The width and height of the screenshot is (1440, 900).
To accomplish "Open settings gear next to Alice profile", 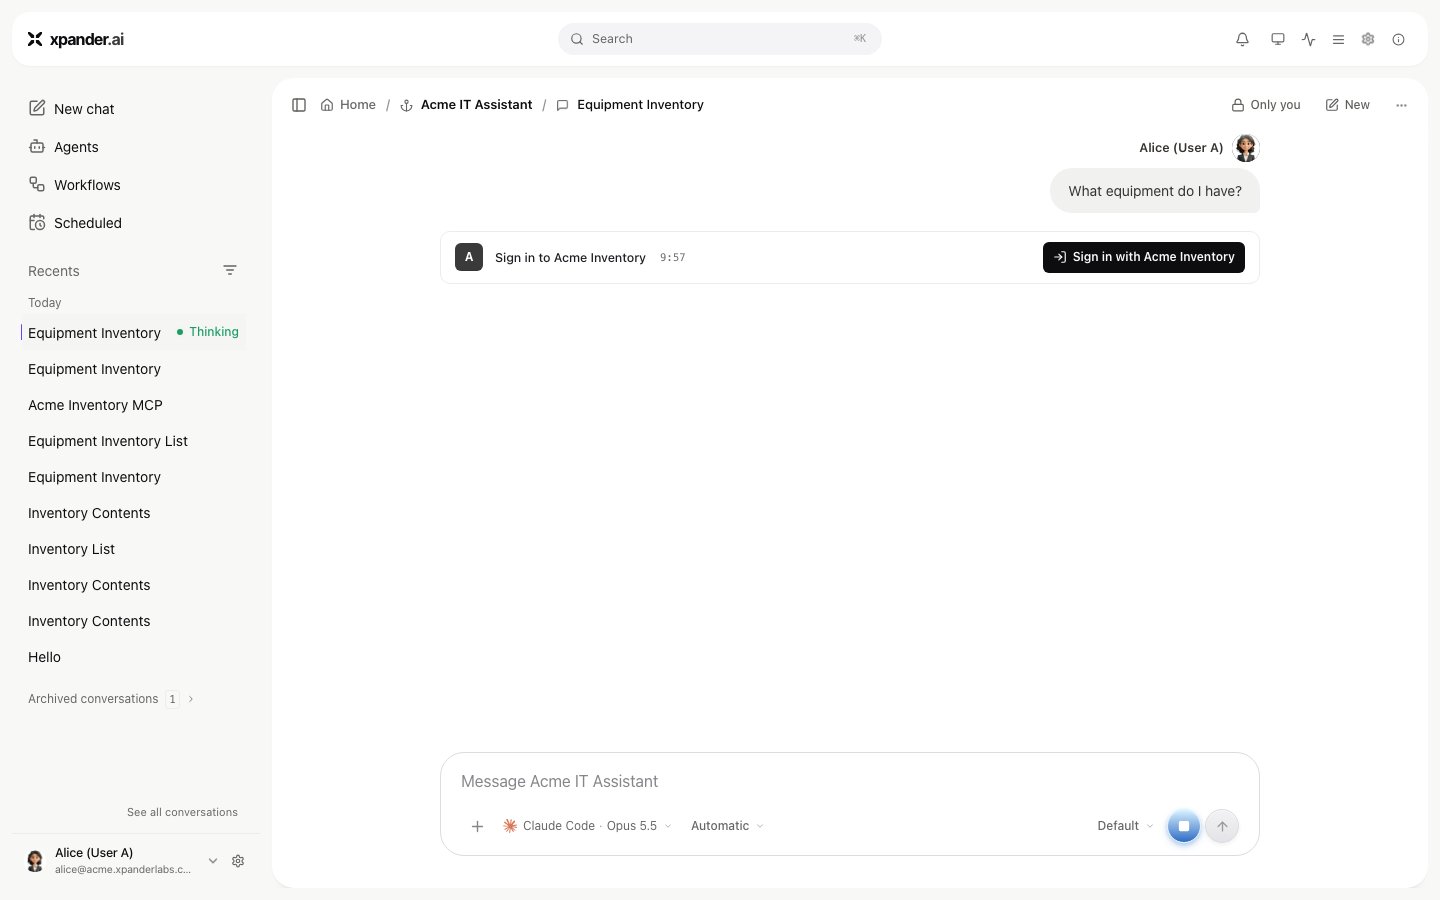I will click(238, 861).
